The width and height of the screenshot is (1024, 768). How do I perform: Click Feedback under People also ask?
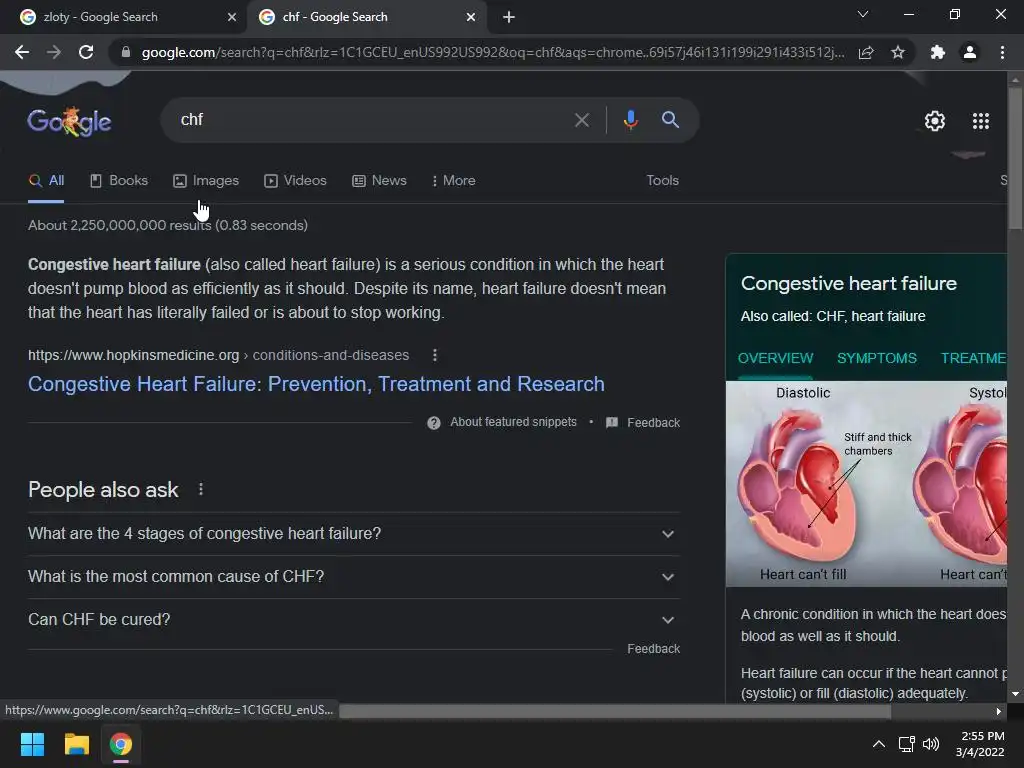(653, 648)
